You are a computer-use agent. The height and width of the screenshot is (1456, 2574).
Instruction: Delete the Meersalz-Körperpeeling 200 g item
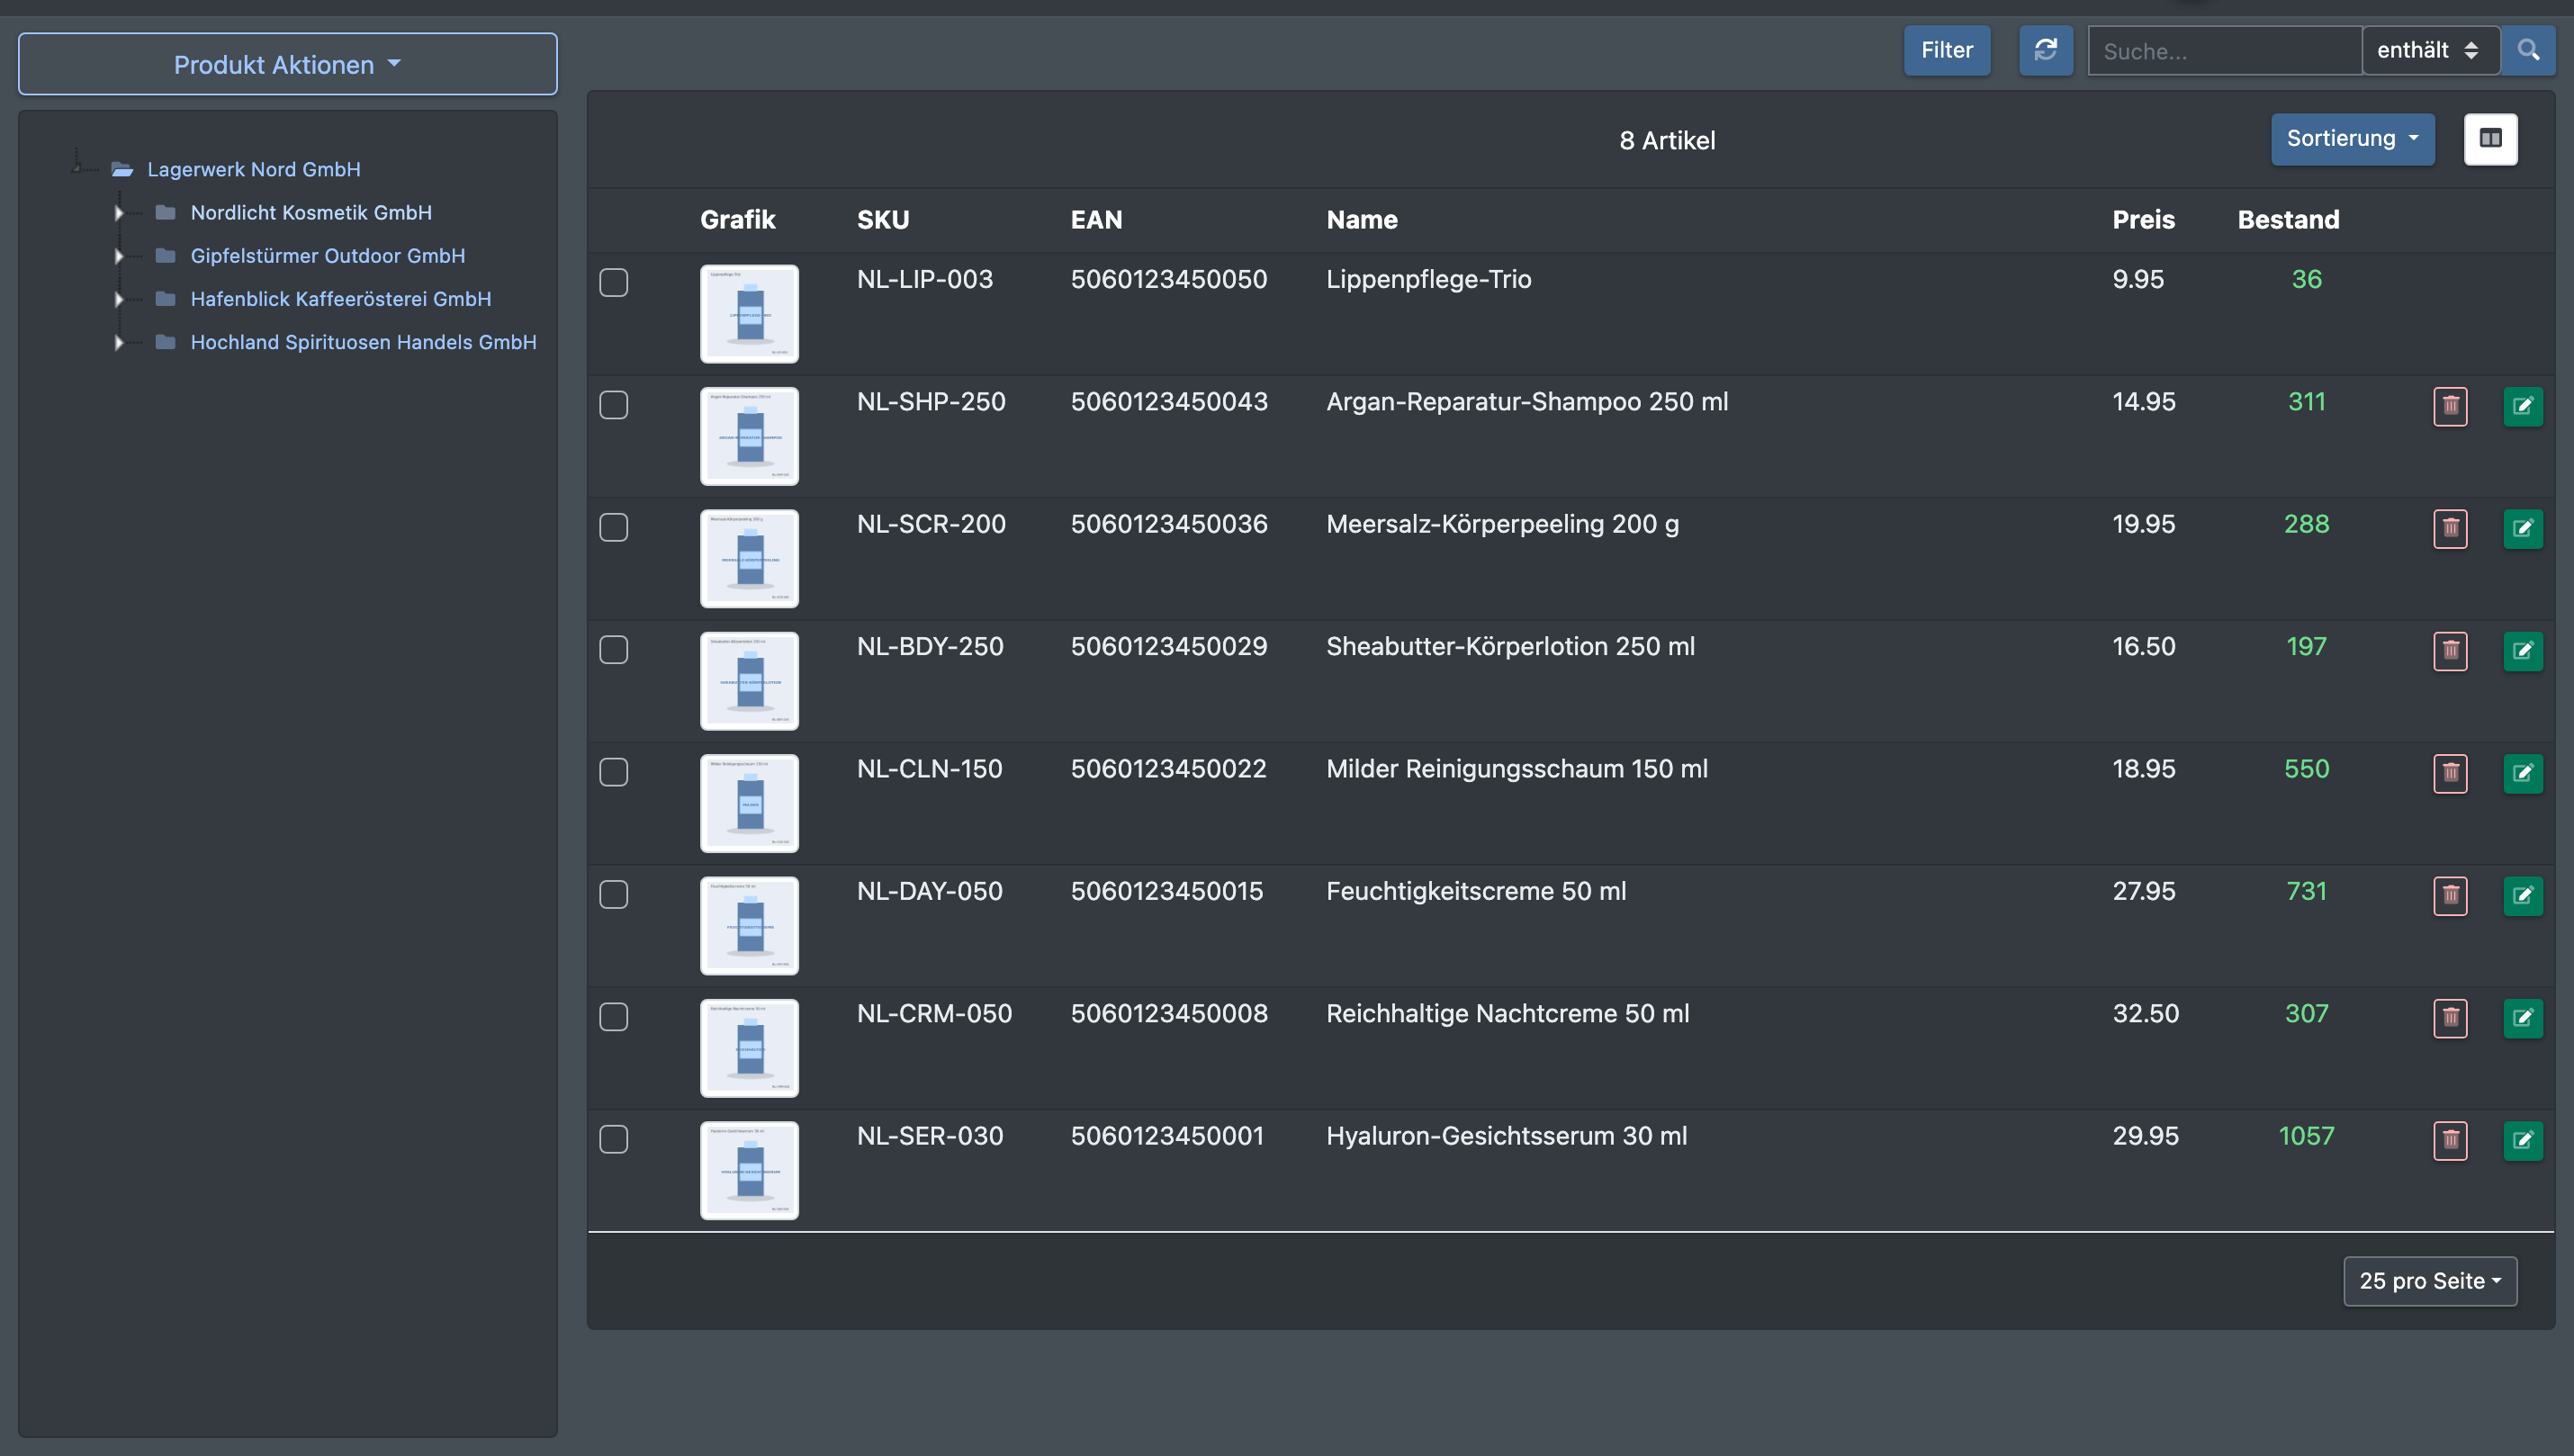2450,528
